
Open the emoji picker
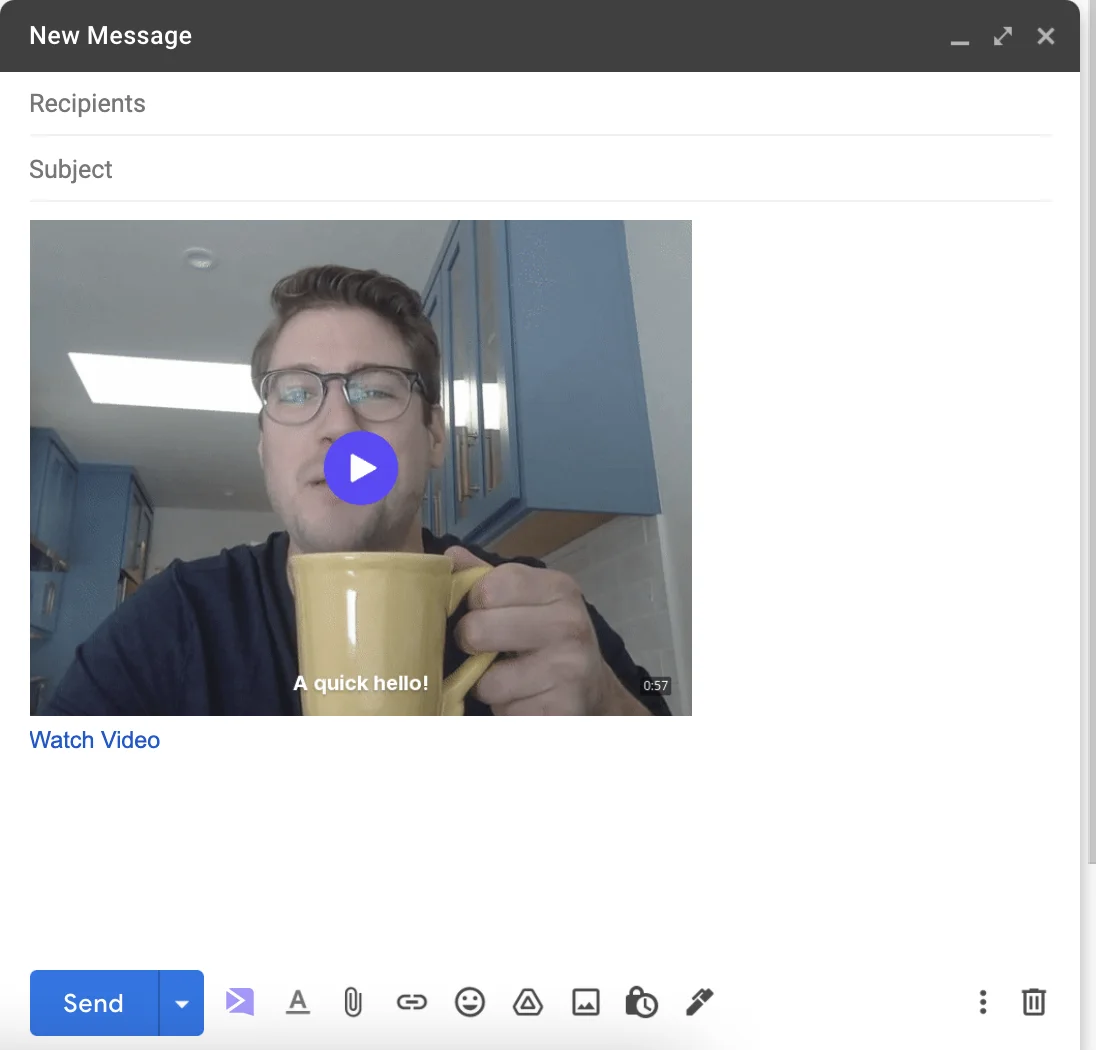click(x=470, y=1002)
